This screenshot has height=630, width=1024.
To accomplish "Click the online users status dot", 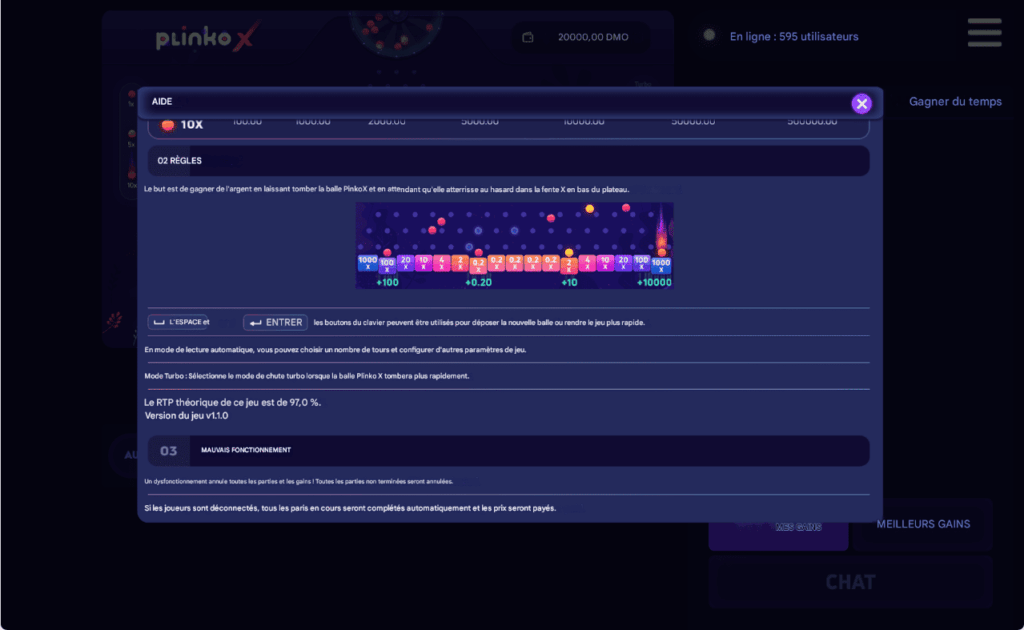I will (x=709, y=36).
